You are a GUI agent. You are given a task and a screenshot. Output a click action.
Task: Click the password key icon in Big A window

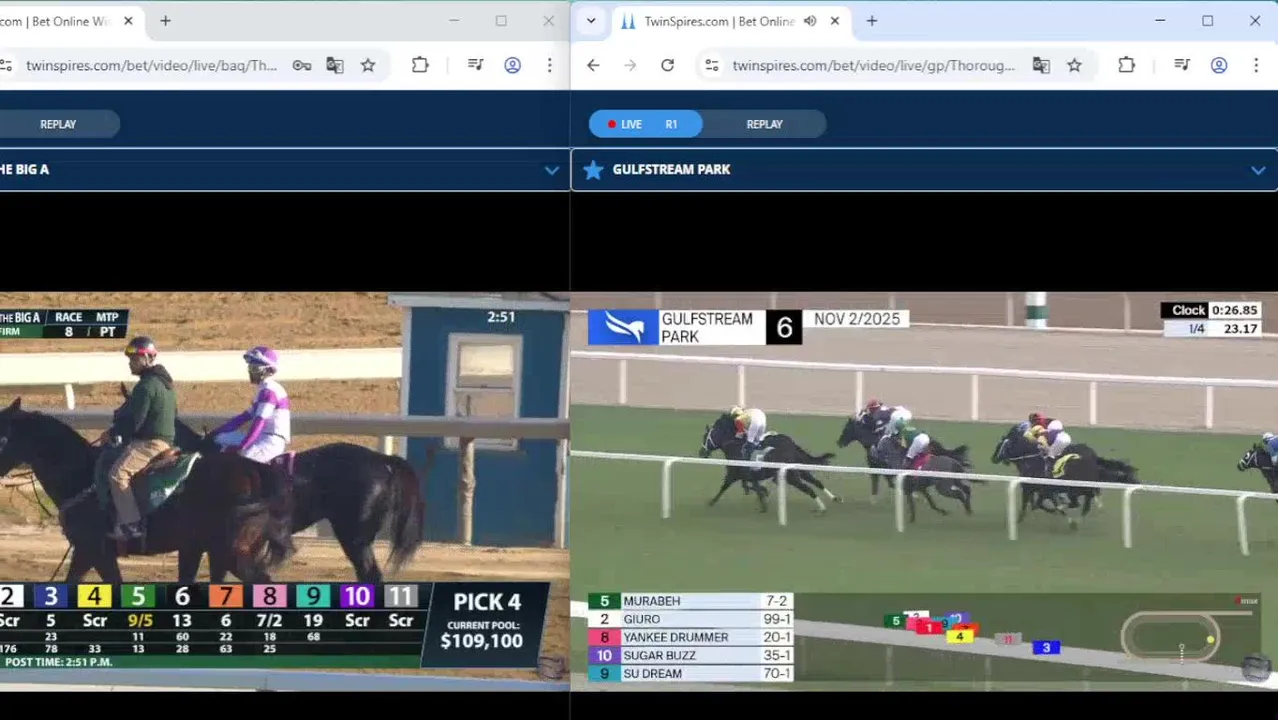(301, 65)
